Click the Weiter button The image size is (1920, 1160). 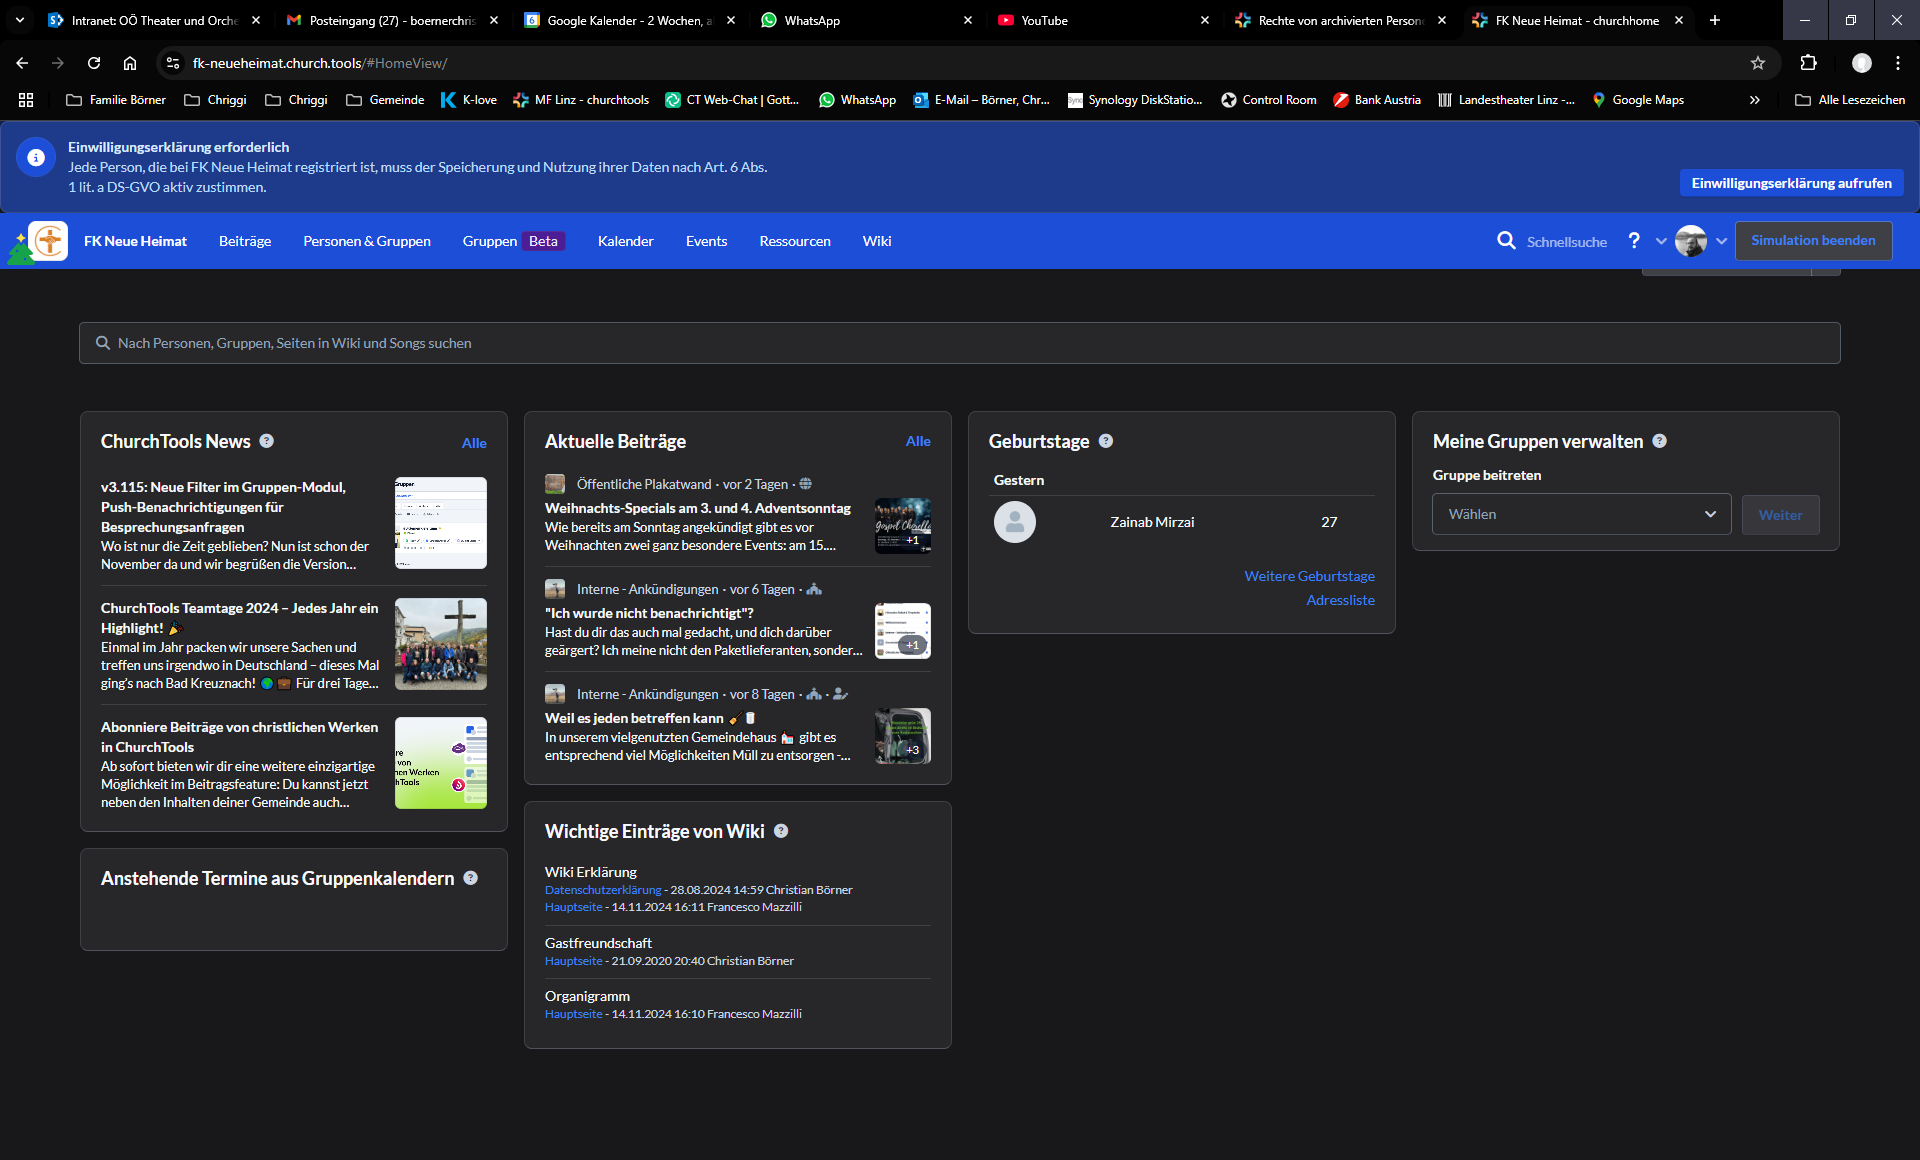pyautogui.click(x=1780, y=515)
